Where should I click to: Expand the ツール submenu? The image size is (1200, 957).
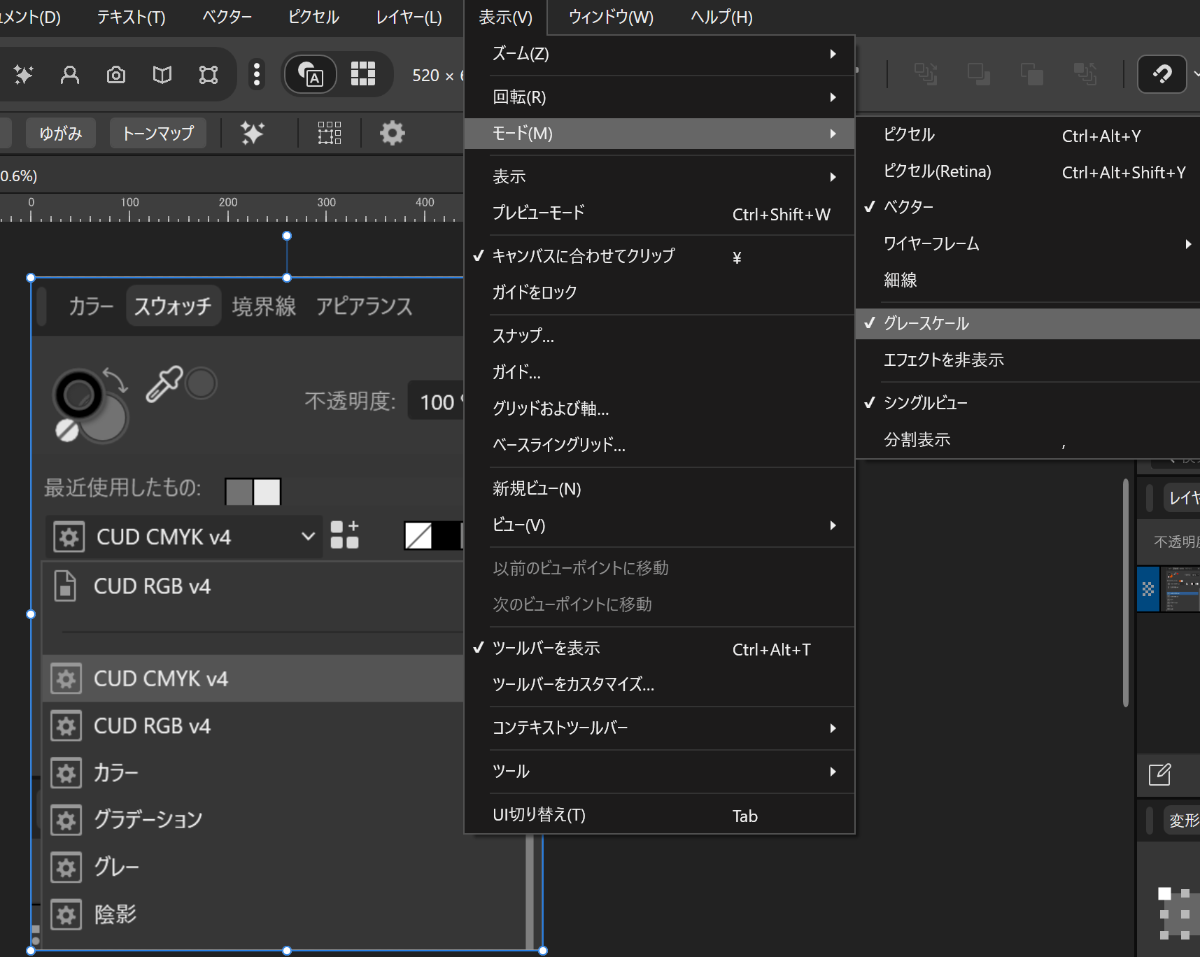click(660, 771)
